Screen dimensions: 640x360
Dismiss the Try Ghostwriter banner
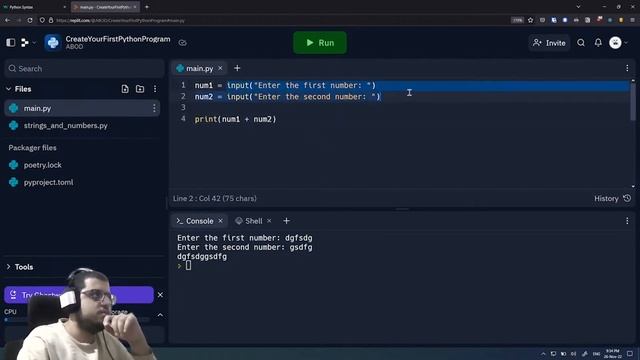click(x=160, y=295)
